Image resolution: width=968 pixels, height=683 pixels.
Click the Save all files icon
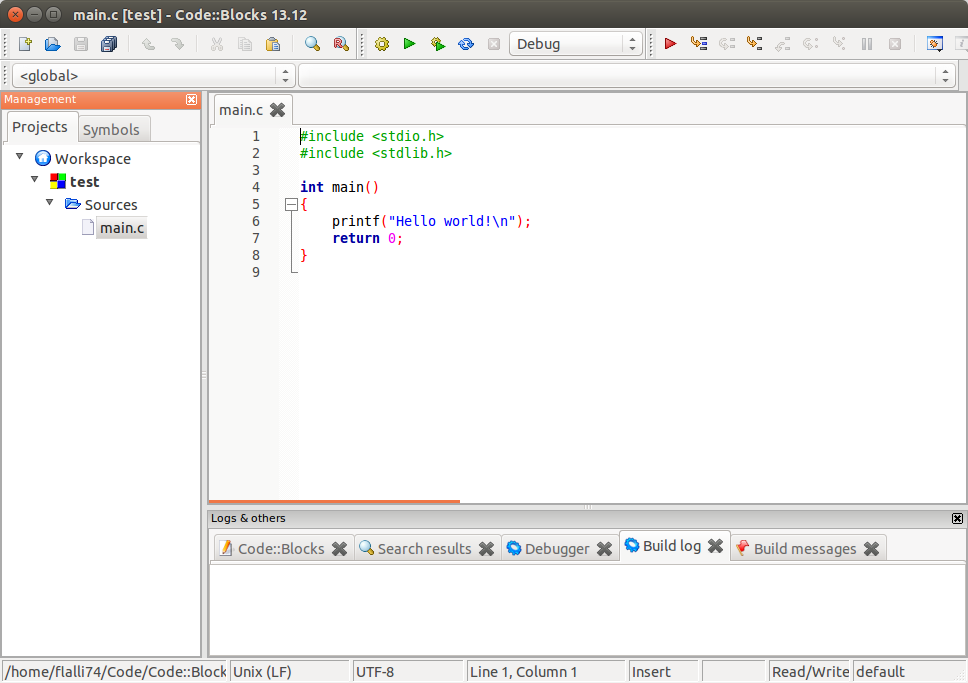[109, 44]
